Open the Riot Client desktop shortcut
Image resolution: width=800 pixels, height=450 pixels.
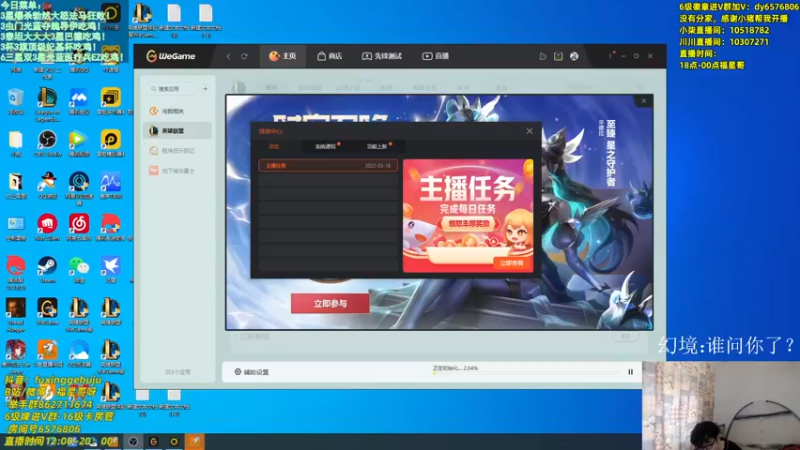47,227
